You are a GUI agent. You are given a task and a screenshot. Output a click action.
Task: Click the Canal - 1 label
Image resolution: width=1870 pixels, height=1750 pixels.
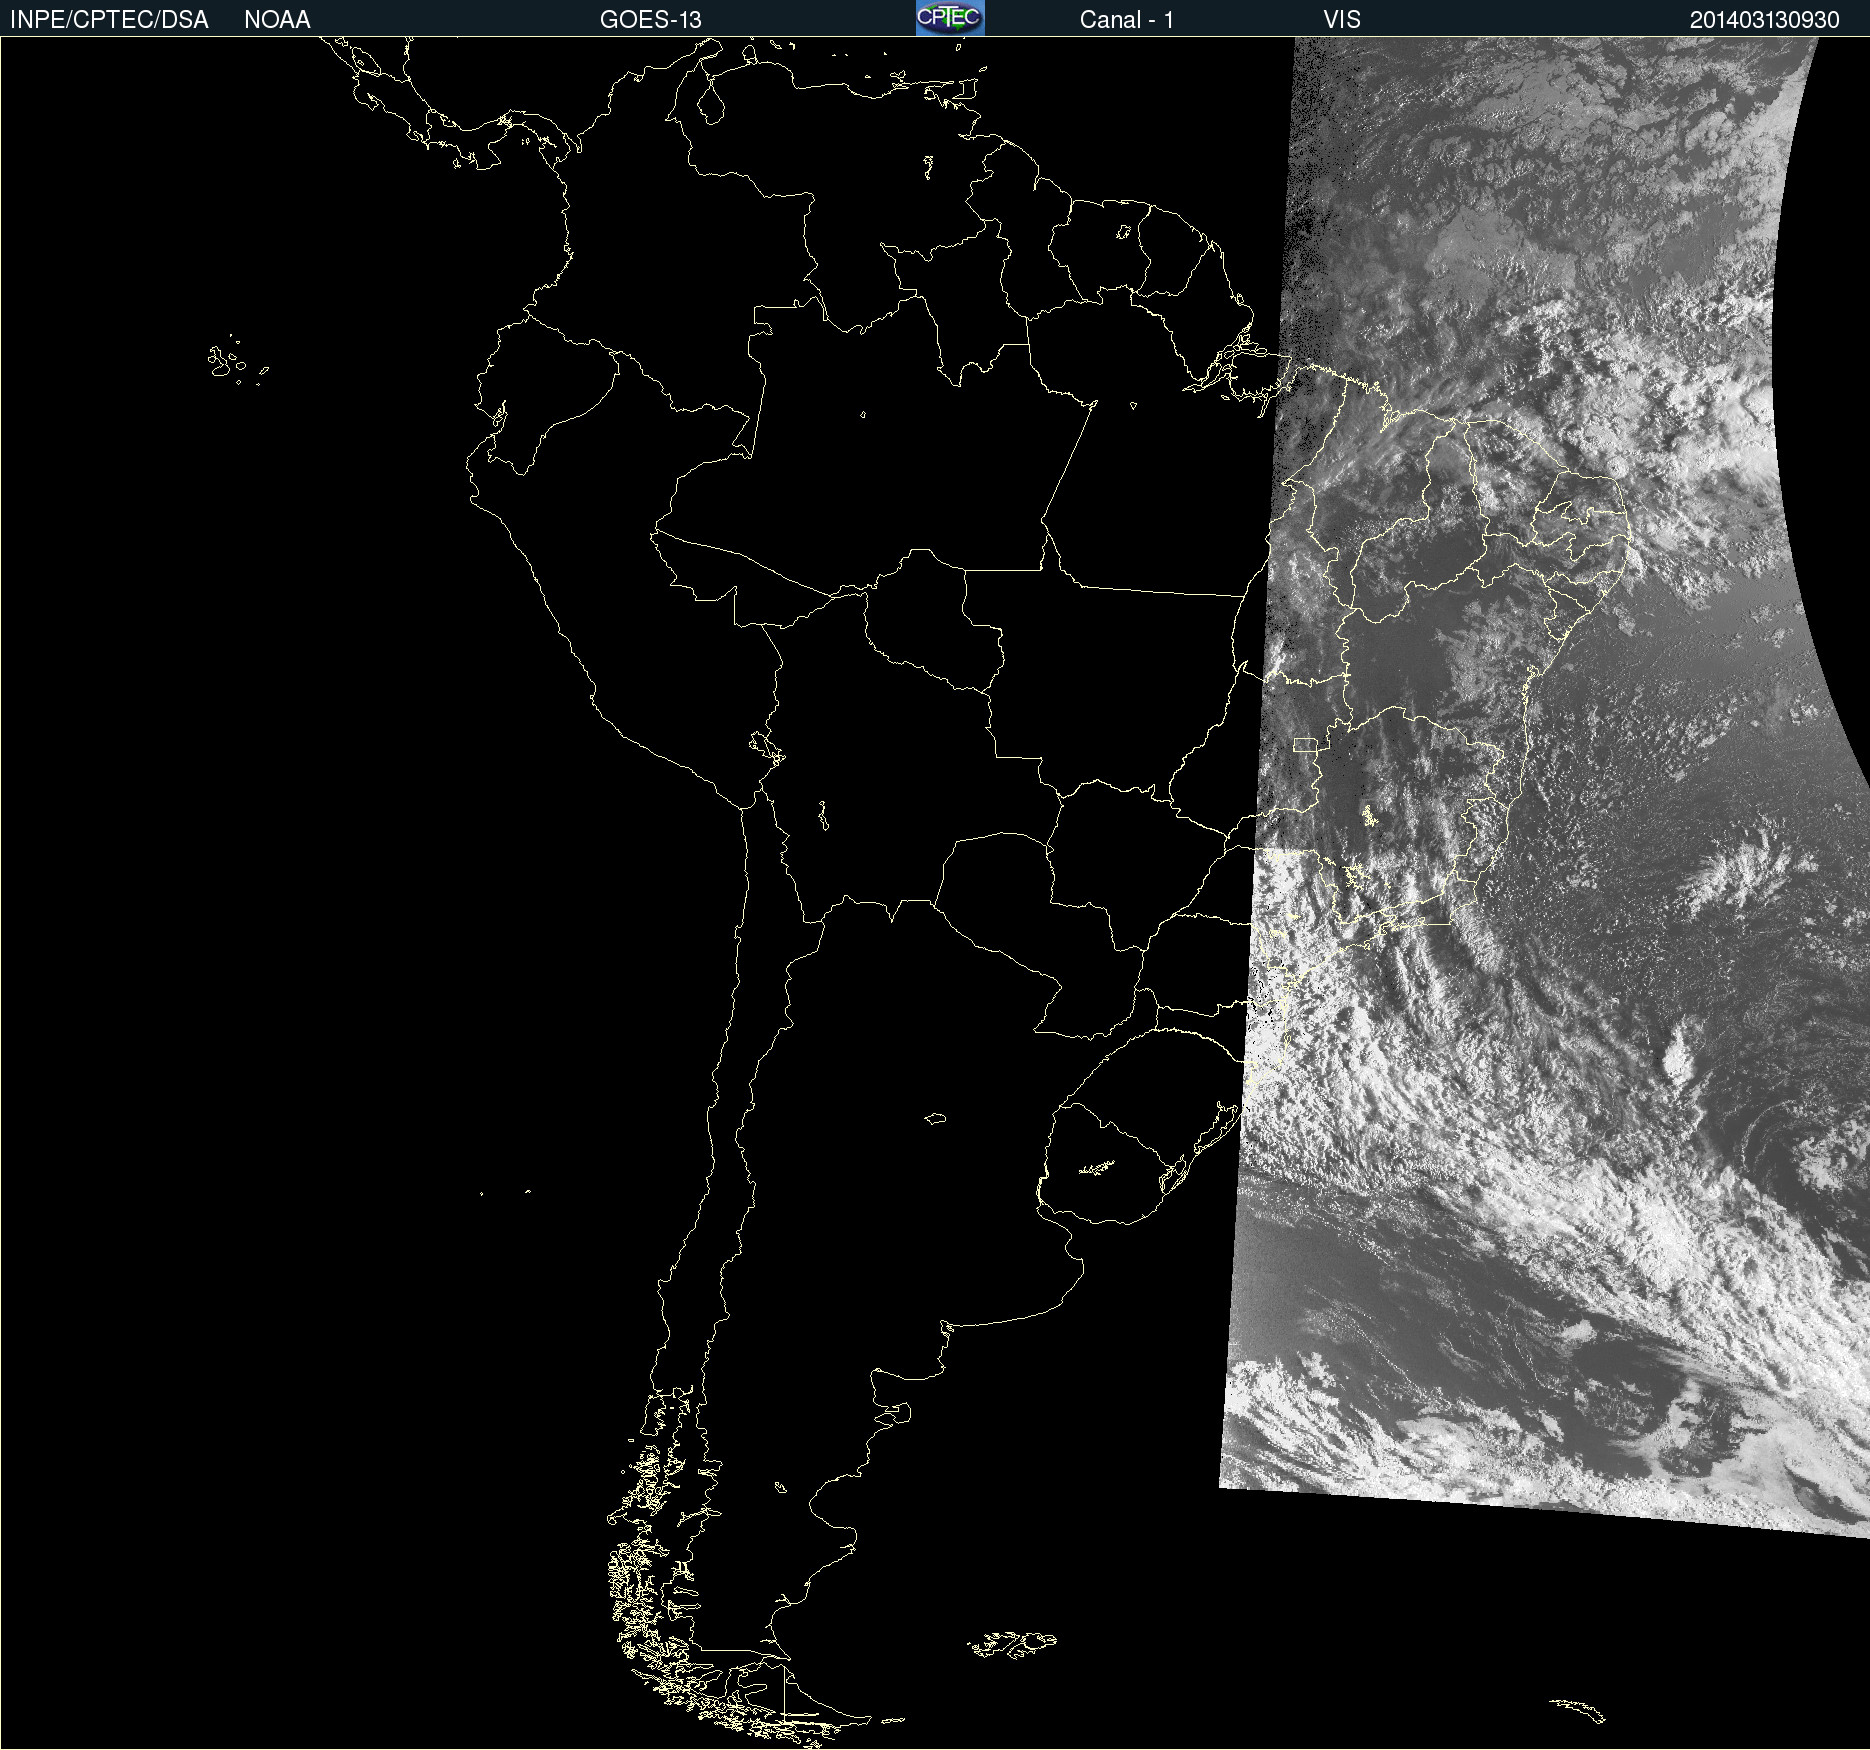coord(1126,20)
